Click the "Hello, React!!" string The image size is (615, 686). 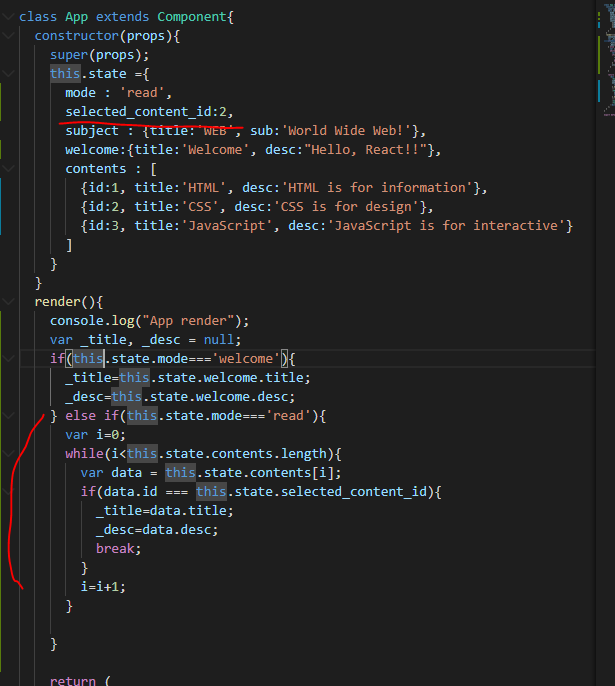coord(366,150)
